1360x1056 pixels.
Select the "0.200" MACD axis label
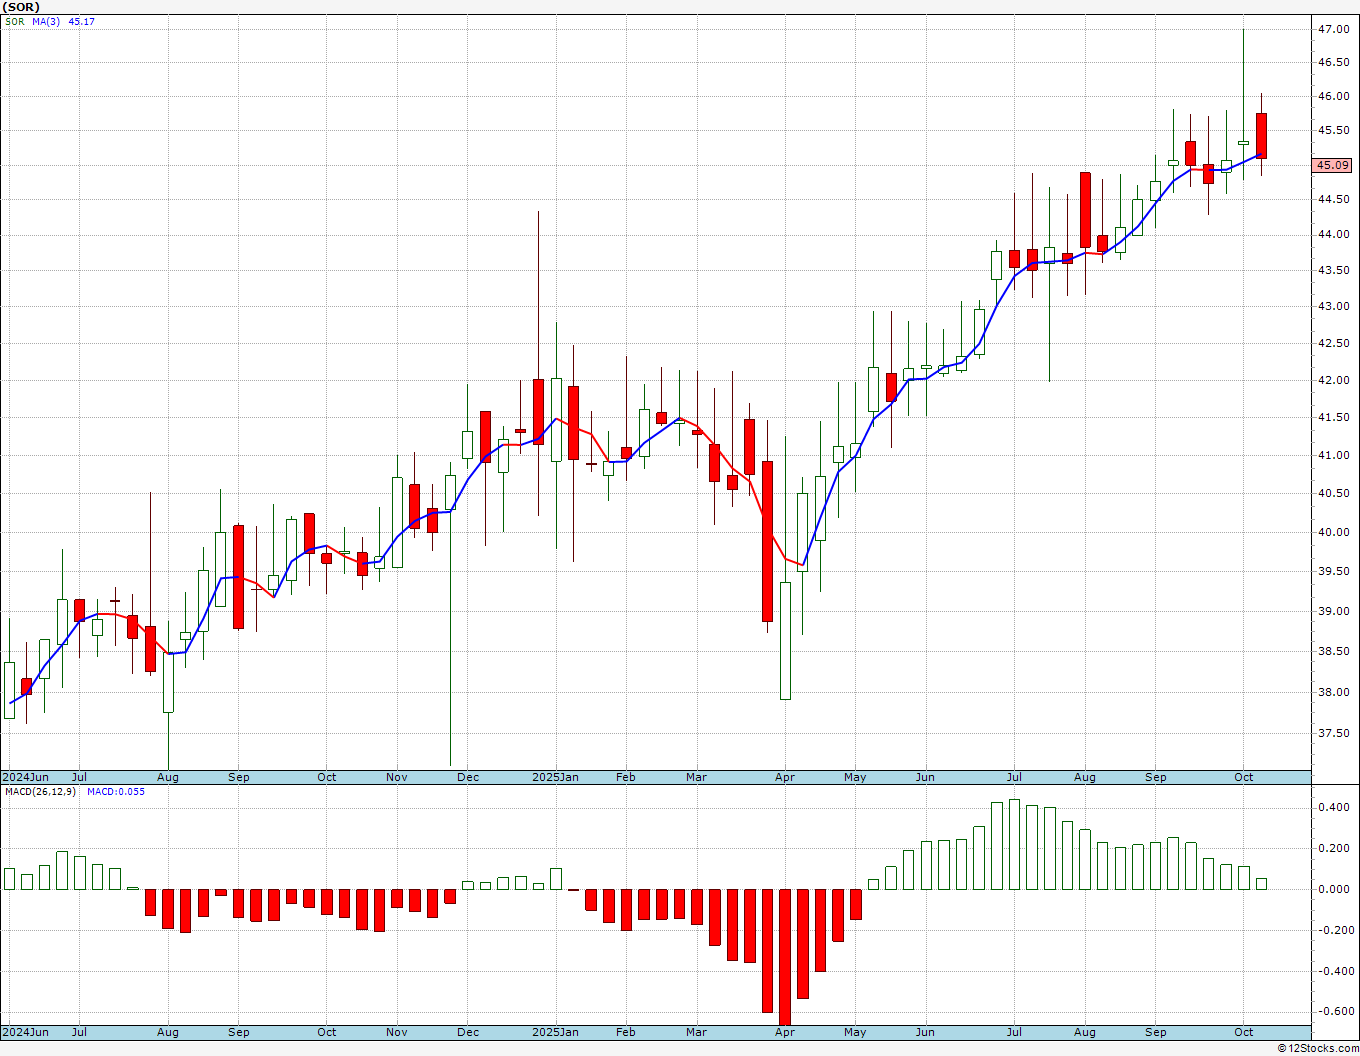[x=1333, y=849]
